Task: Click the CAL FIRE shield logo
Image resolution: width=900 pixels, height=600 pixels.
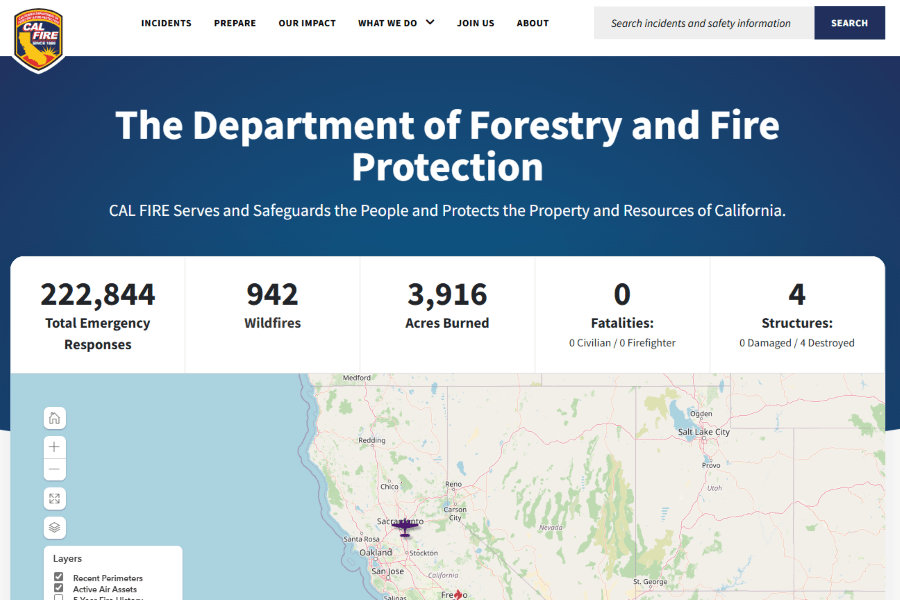Action: [x=38, y=40]
